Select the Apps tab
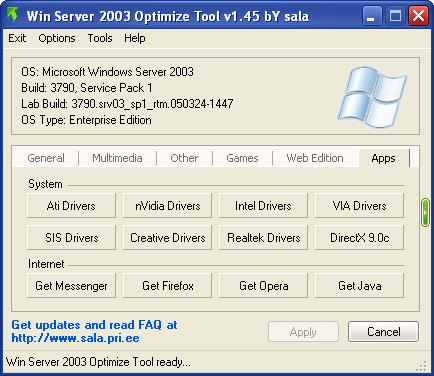The height and width of the screenshot is (376, 434). (x=383, y=158)
